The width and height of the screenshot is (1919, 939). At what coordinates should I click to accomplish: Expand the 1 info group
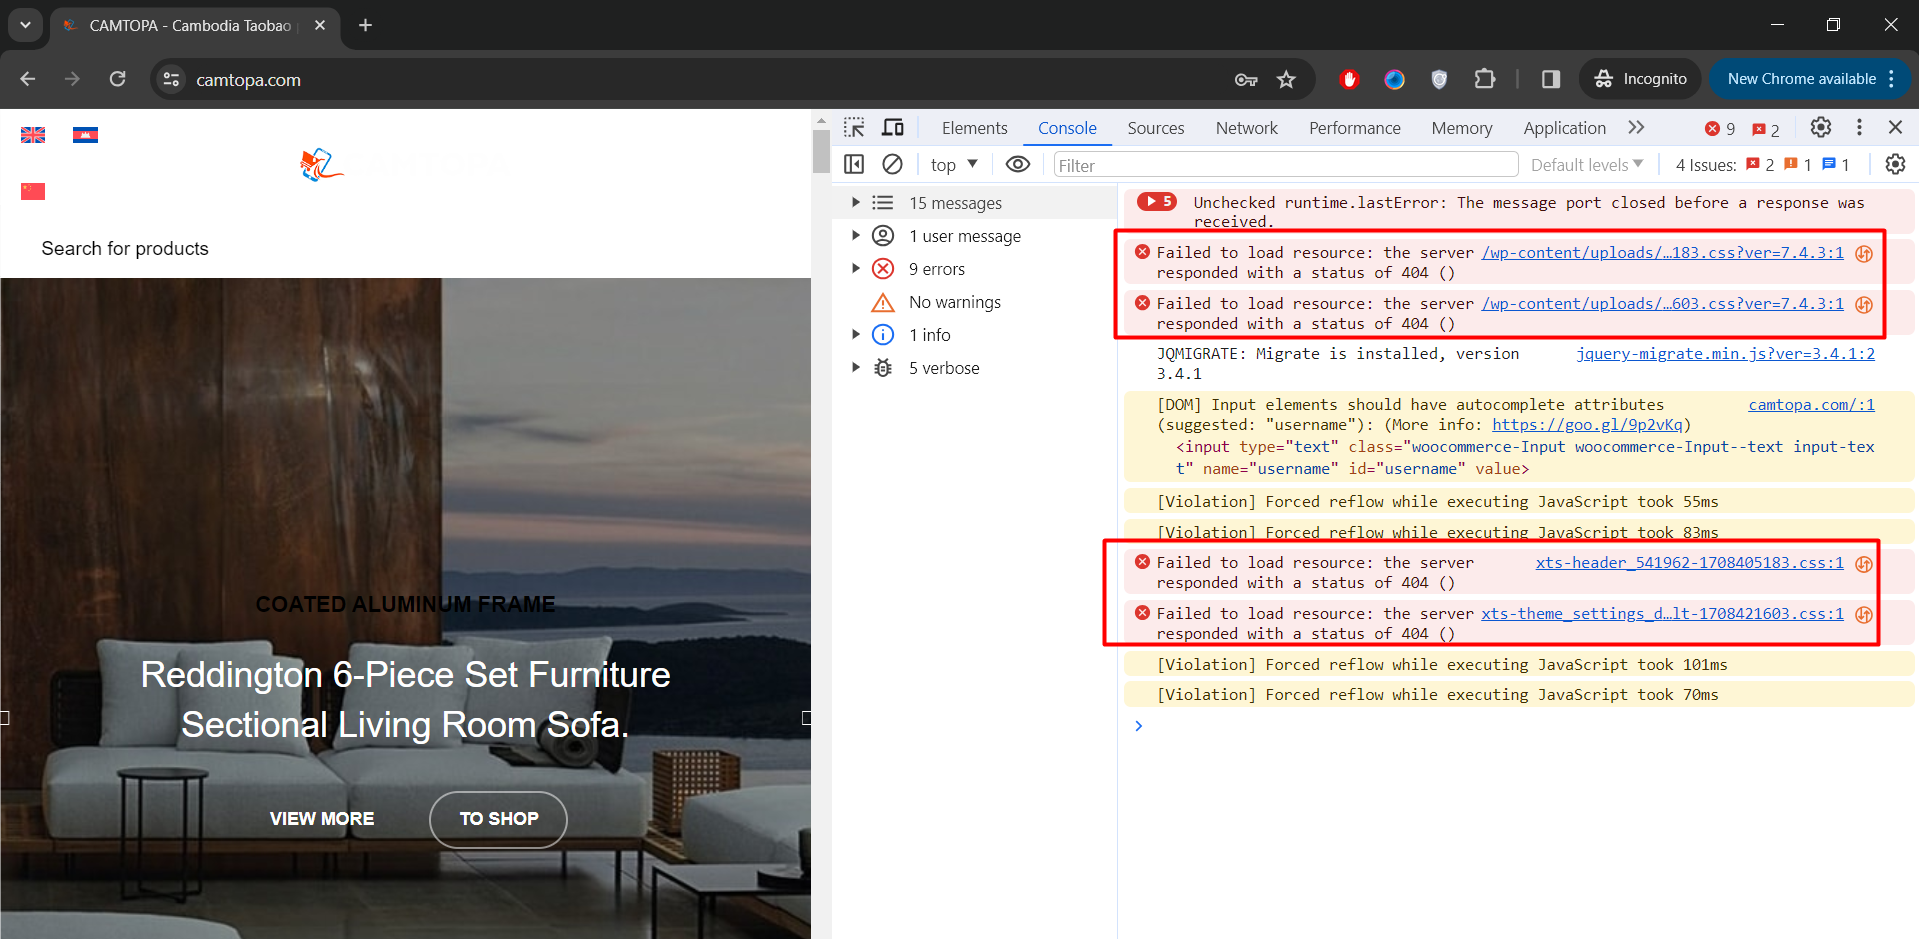click(x=856, y=334)
